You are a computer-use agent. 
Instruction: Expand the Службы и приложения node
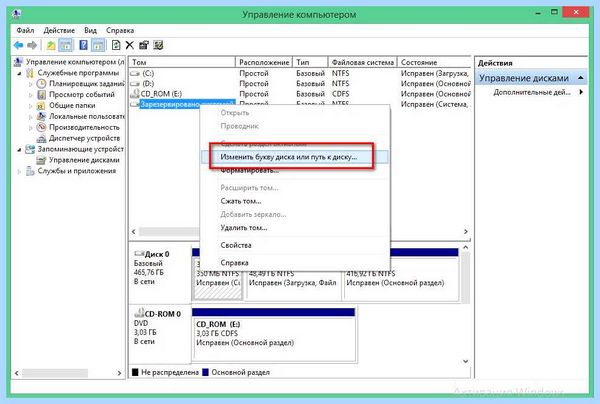click(20, 171)
